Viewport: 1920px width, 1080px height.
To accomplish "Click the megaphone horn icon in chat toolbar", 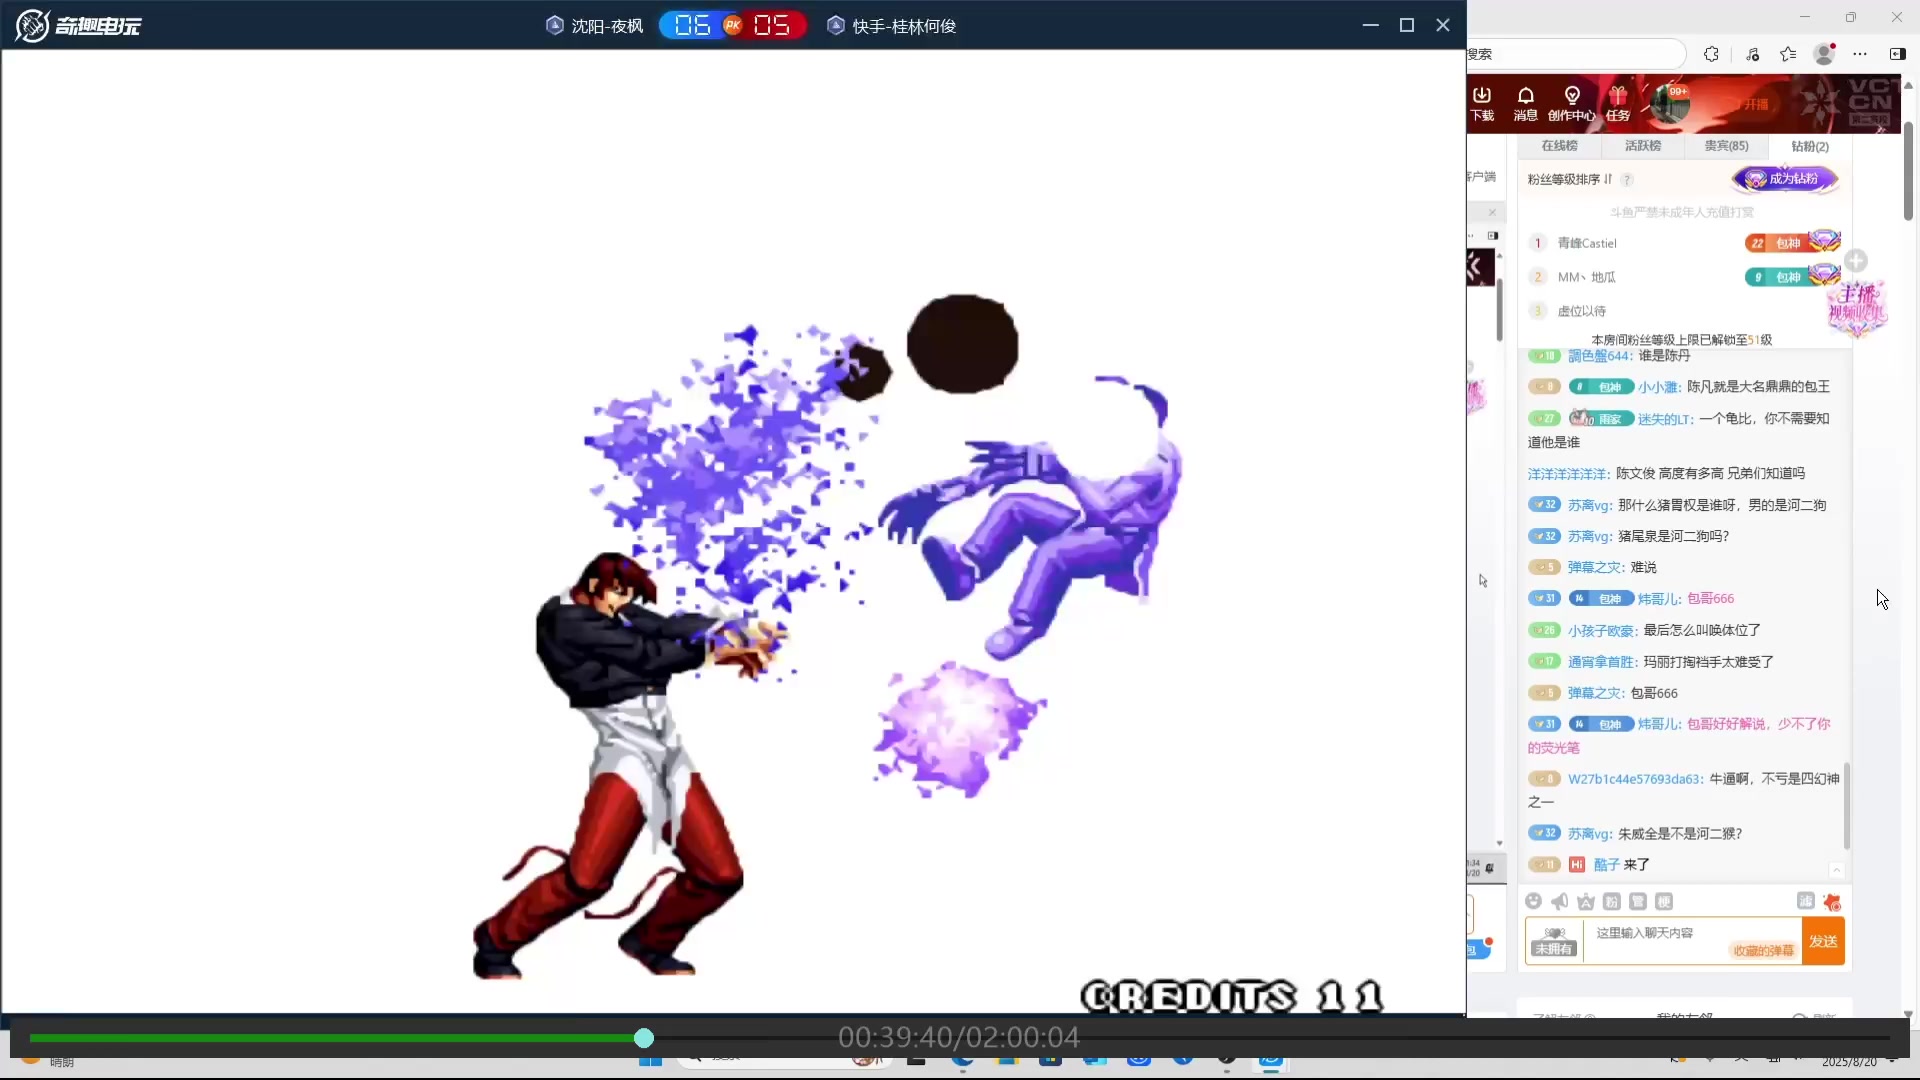I will (1559, 902).
